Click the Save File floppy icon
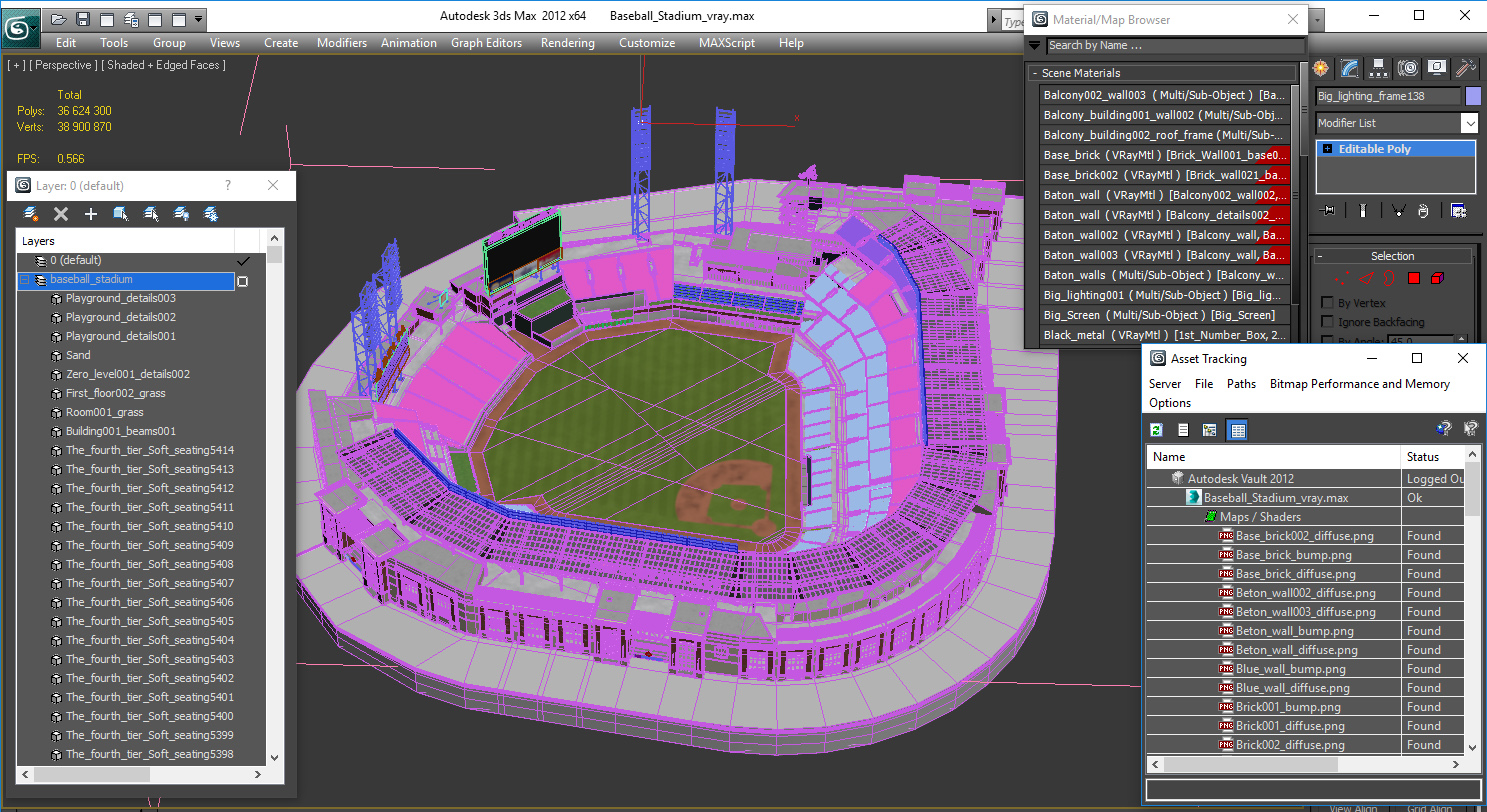 point(83,19)
